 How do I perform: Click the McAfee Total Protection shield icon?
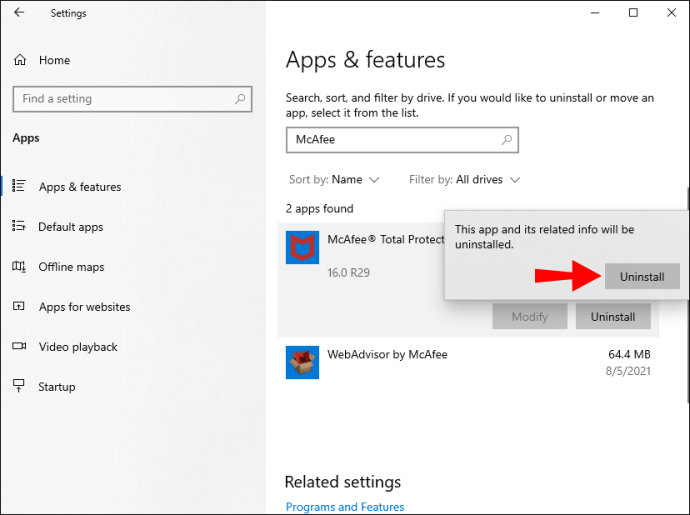[302, 247]
